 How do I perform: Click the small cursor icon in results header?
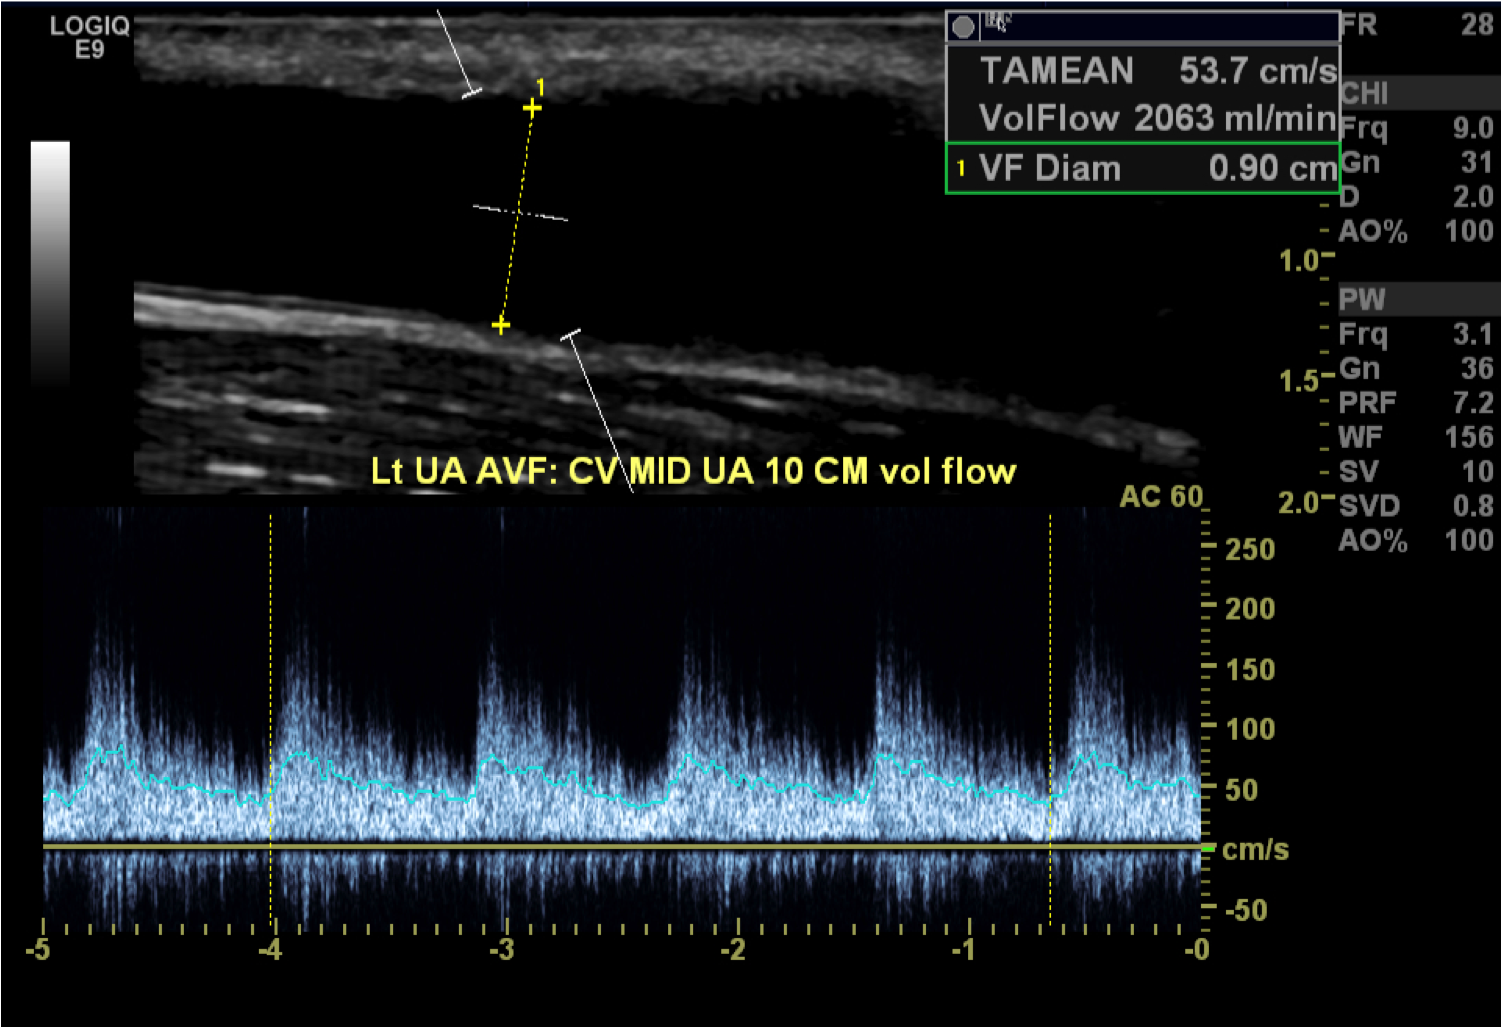pos(996,22)
